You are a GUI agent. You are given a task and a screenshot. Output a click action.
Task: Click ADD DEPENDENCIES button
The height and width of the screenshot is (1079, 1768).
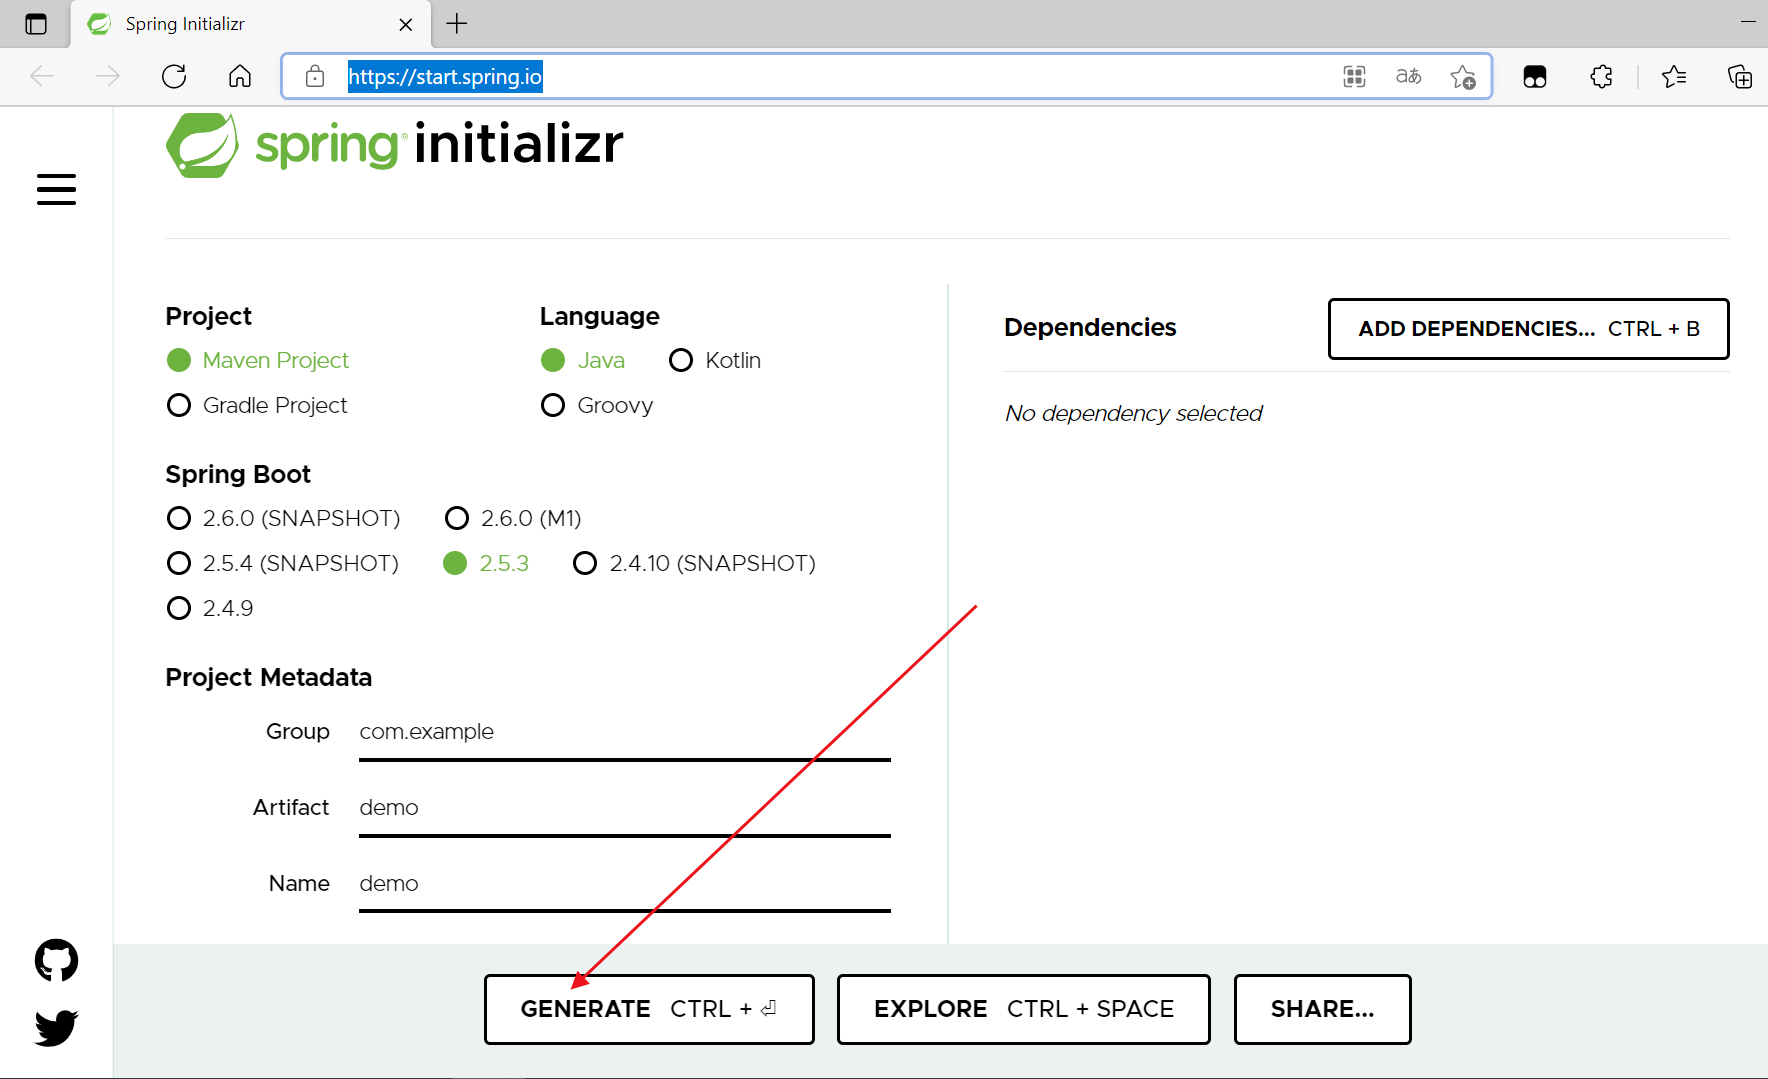pos(1529,329)
